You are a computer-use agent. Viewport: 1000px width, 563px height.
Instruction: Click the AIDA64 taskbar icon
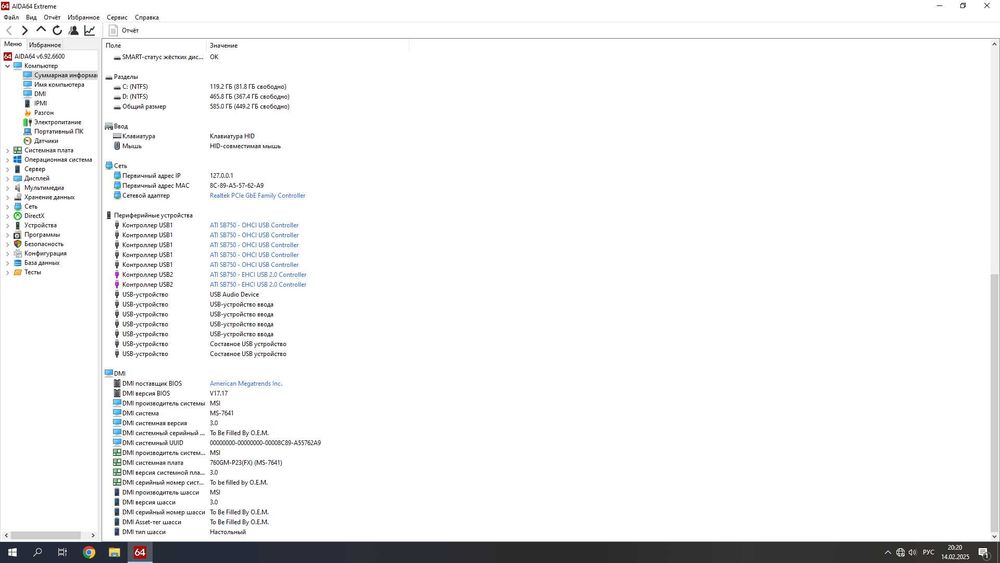click(140, 552)
